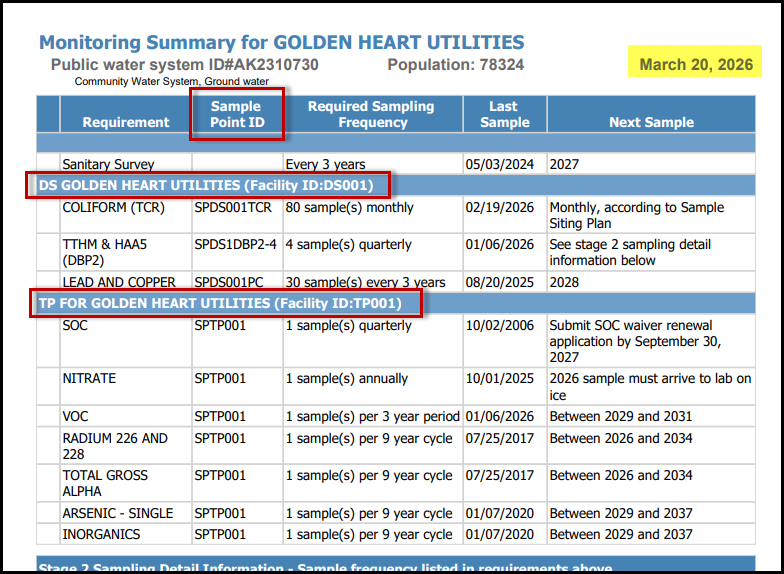Click the highlighted March 20, 2026 date
The width and height of the screenshot is (784, 574).
696,64
